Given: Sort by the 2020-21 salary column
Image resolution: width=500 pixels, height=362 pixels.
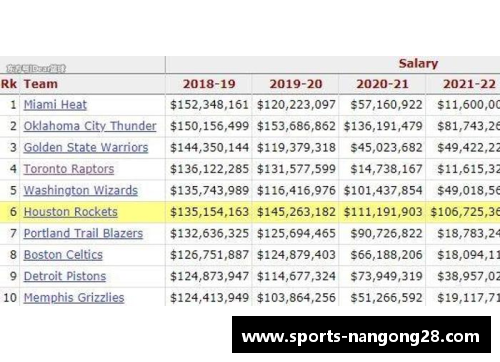Looking at the screenshot, I should tap(382, 84).
